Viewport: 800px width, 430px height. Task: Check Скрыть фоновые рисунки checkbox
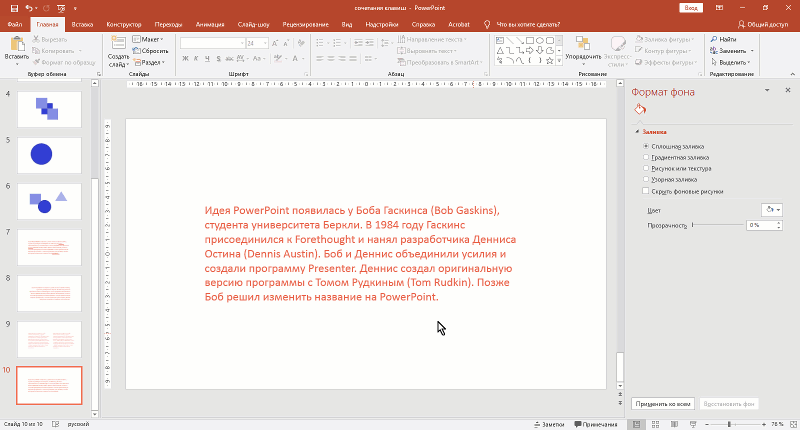pyautogui.click(x=646, y=191)
